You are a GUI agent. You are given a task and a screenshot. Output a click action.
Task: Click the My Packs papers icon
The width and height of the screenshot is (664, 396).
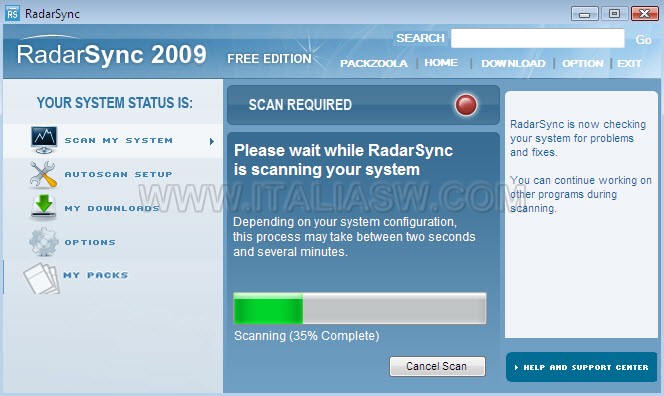click(x=42, y=278)
